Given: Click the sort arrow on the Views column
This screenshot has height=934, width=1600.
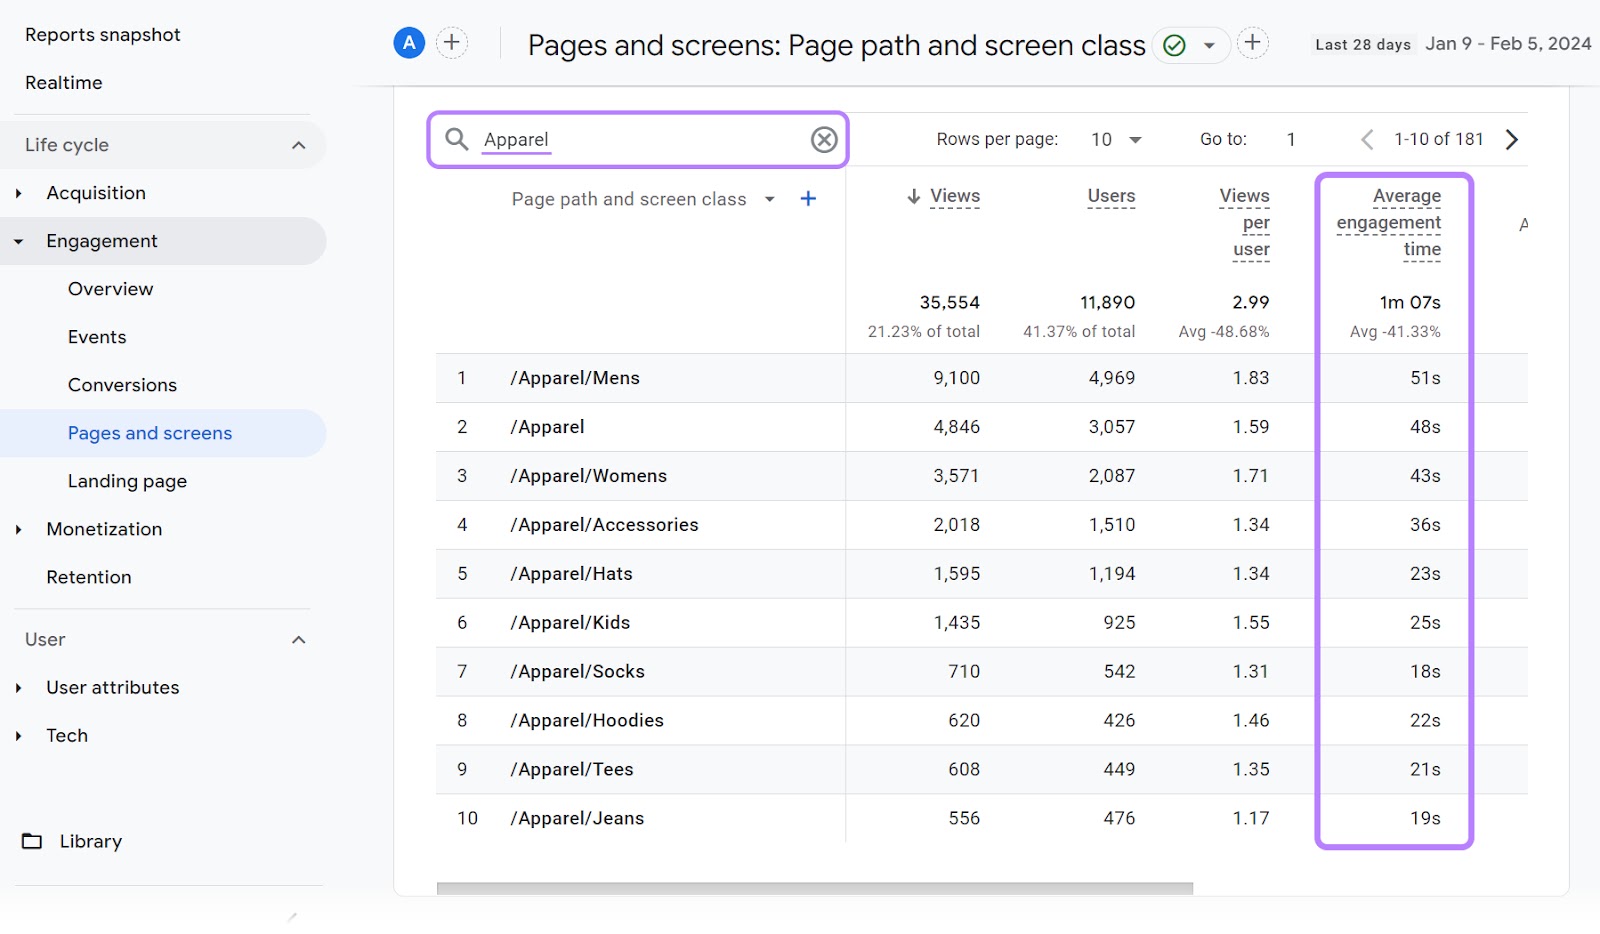Looking at the screenshot, I should pyautogui.click(x=913, y=196).
